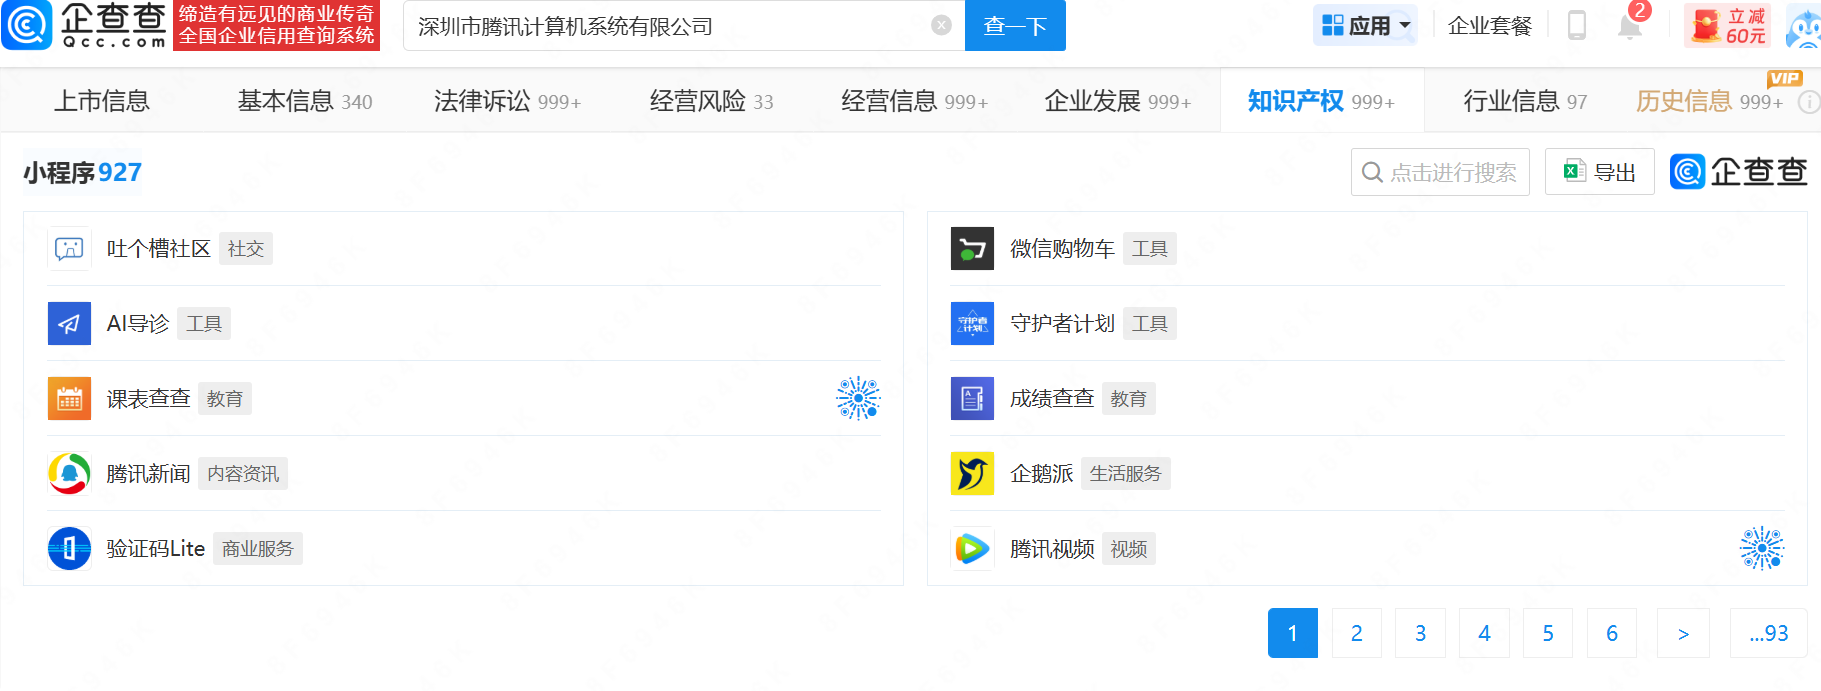
Task: Click the mobile phone icon in header
Action: tap(1577, 25)
